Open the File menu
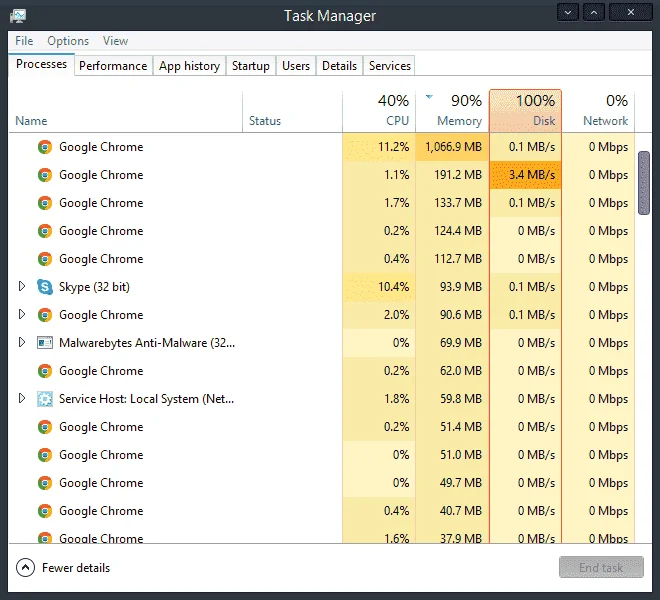 [24, 41]
